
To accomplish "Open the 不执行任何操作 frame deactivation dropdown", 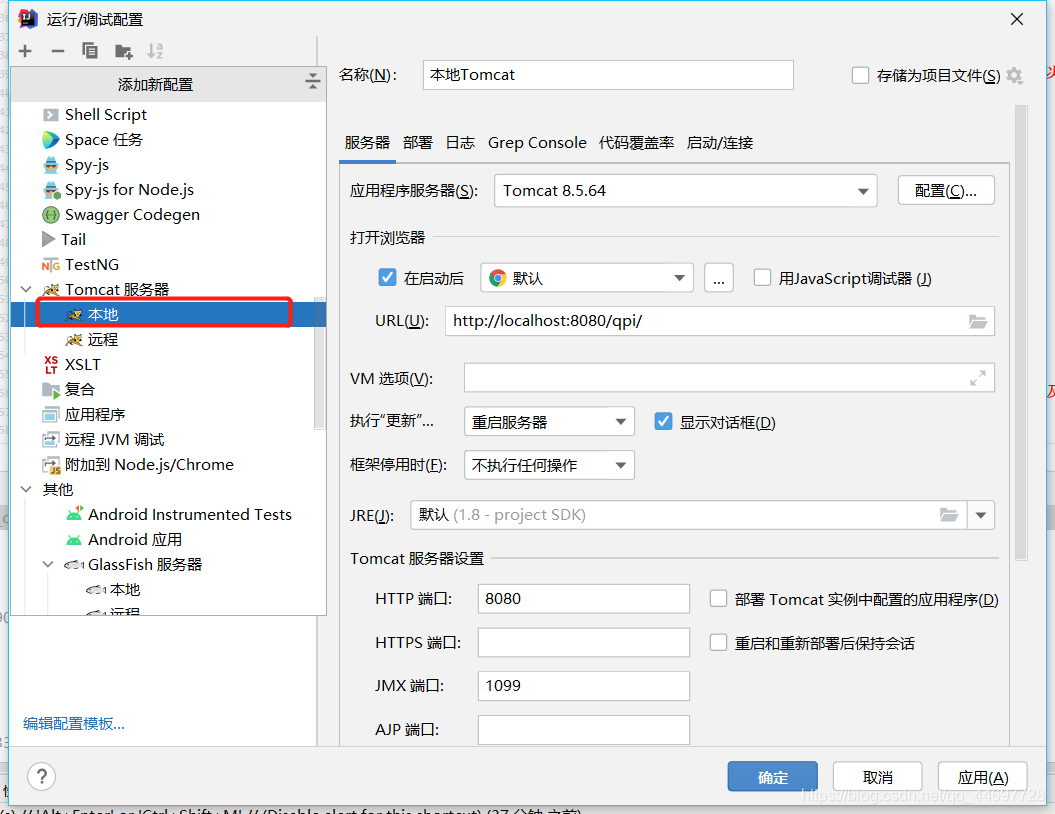I will tap(549, 465).
